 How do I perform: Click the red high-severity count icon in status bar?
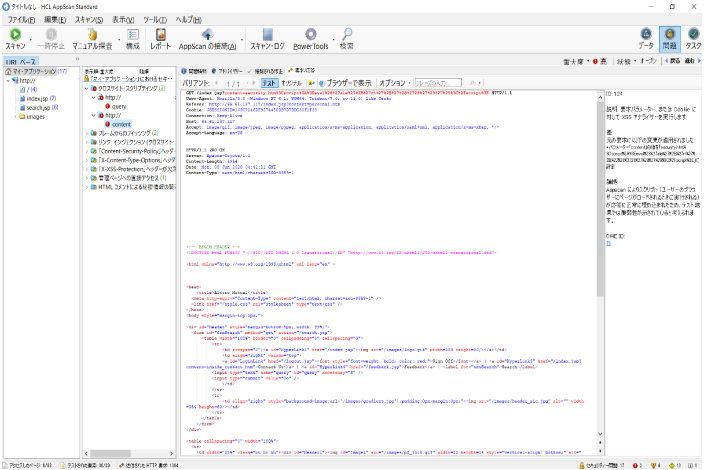635,466
